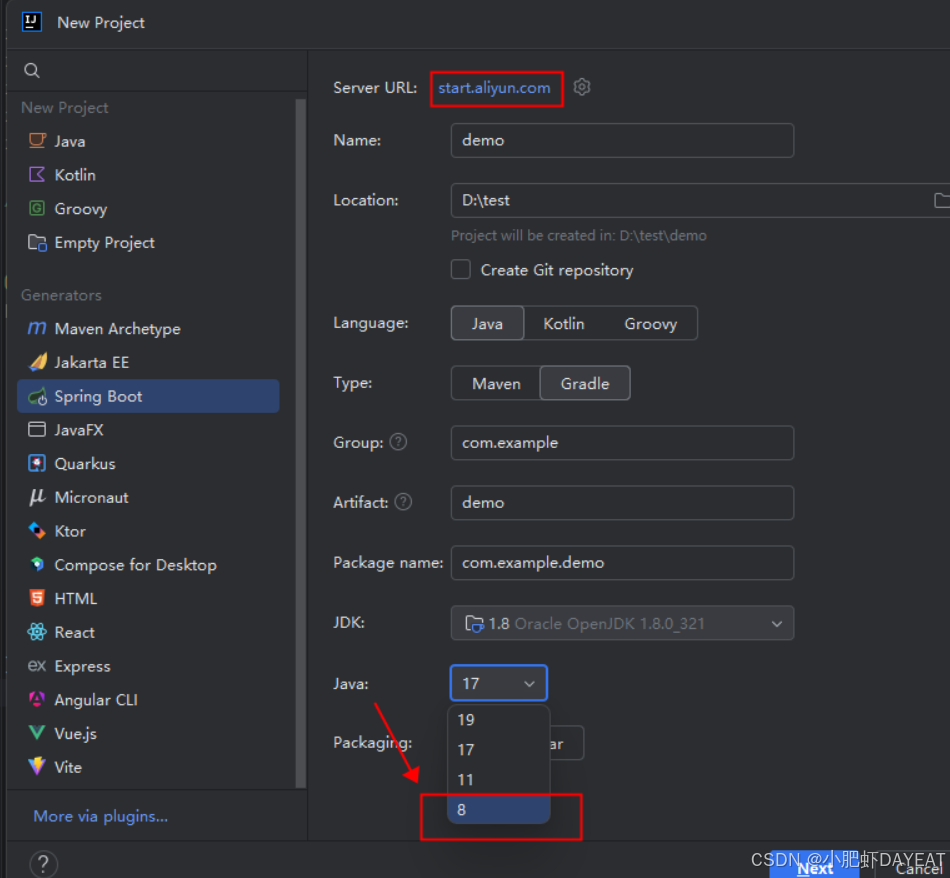The width and height of the screenshot is (950, 878).
Task: Open More via plugins link
Action: click(x=101, y=816)
